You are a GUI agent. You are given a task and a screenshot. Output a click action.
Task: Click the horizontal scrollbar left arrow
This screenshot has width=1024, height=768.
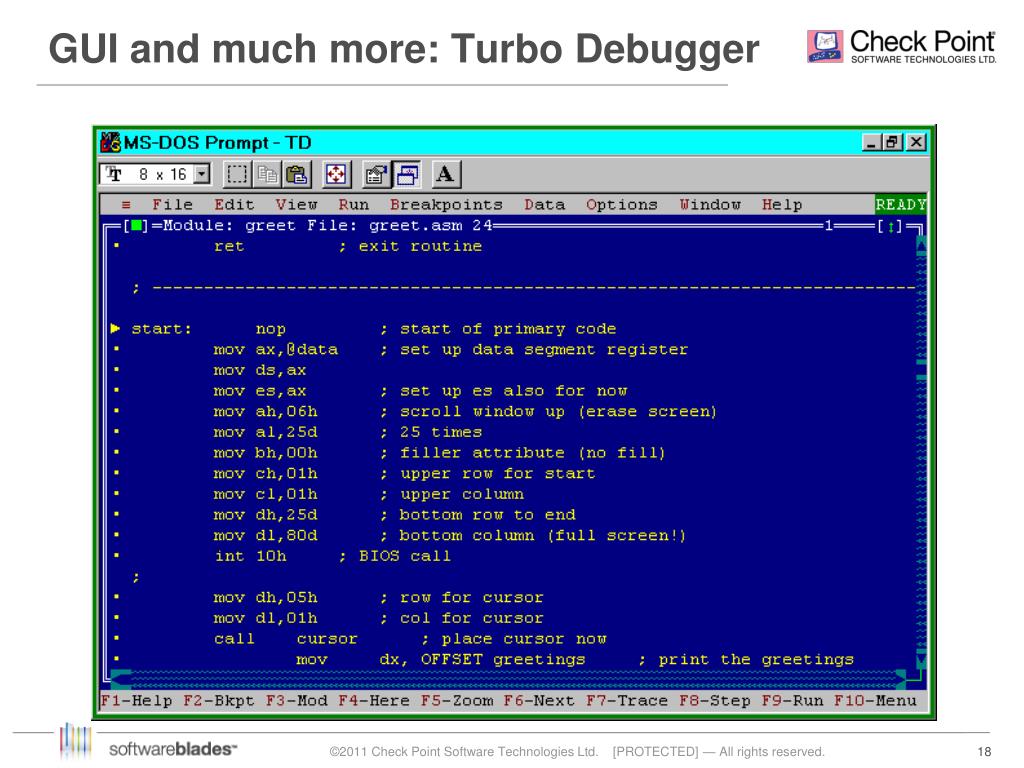pyautogui.click(x=121, y=679)
